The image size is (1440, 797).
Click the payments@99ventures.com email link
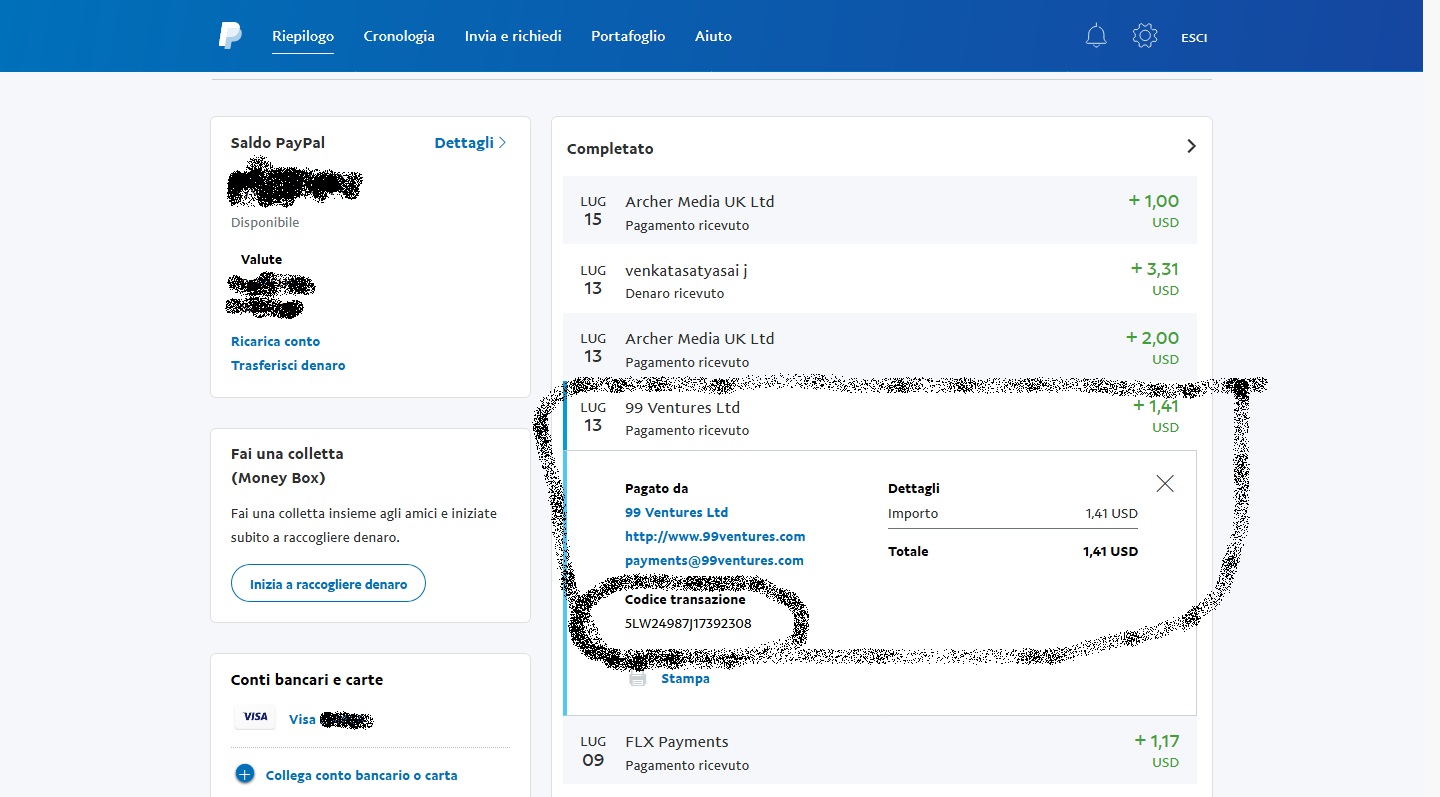point(714,560)
